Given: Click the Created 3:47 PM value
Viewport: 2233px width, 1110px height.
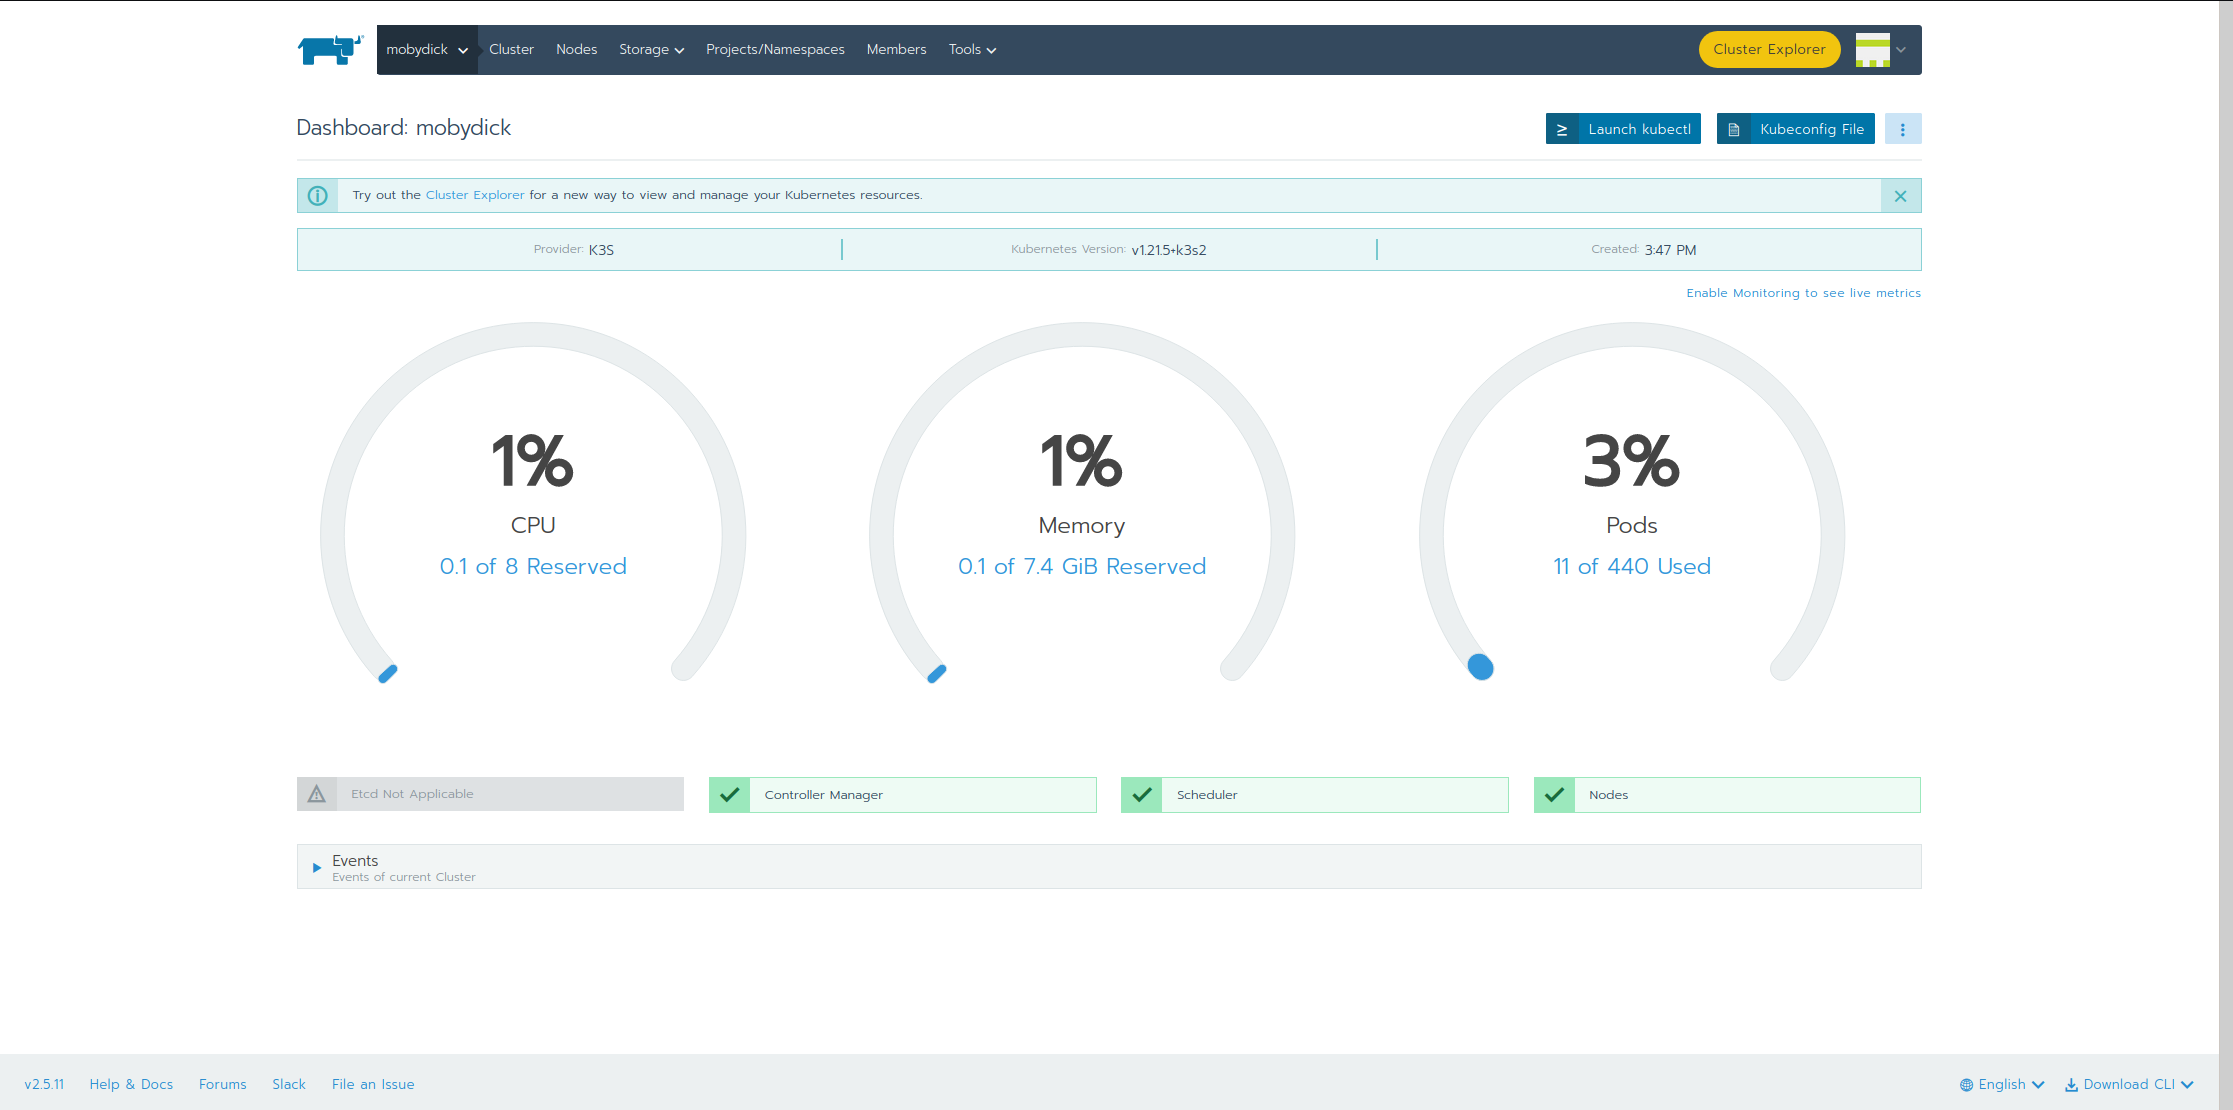Looking at the screenshot, I should coord(1670,250).
